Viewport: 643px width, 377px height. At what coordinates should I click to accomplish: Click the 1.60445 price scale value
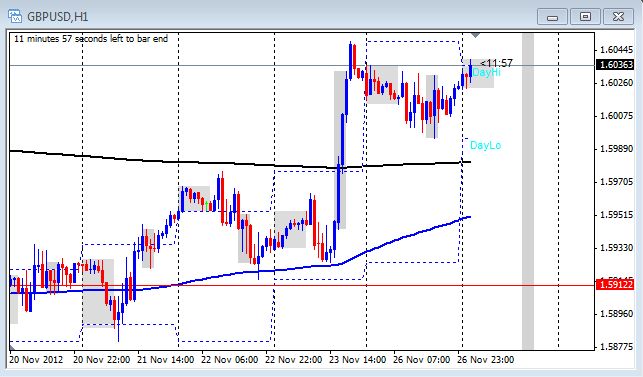pyautogui.click(x=616, y=50)
